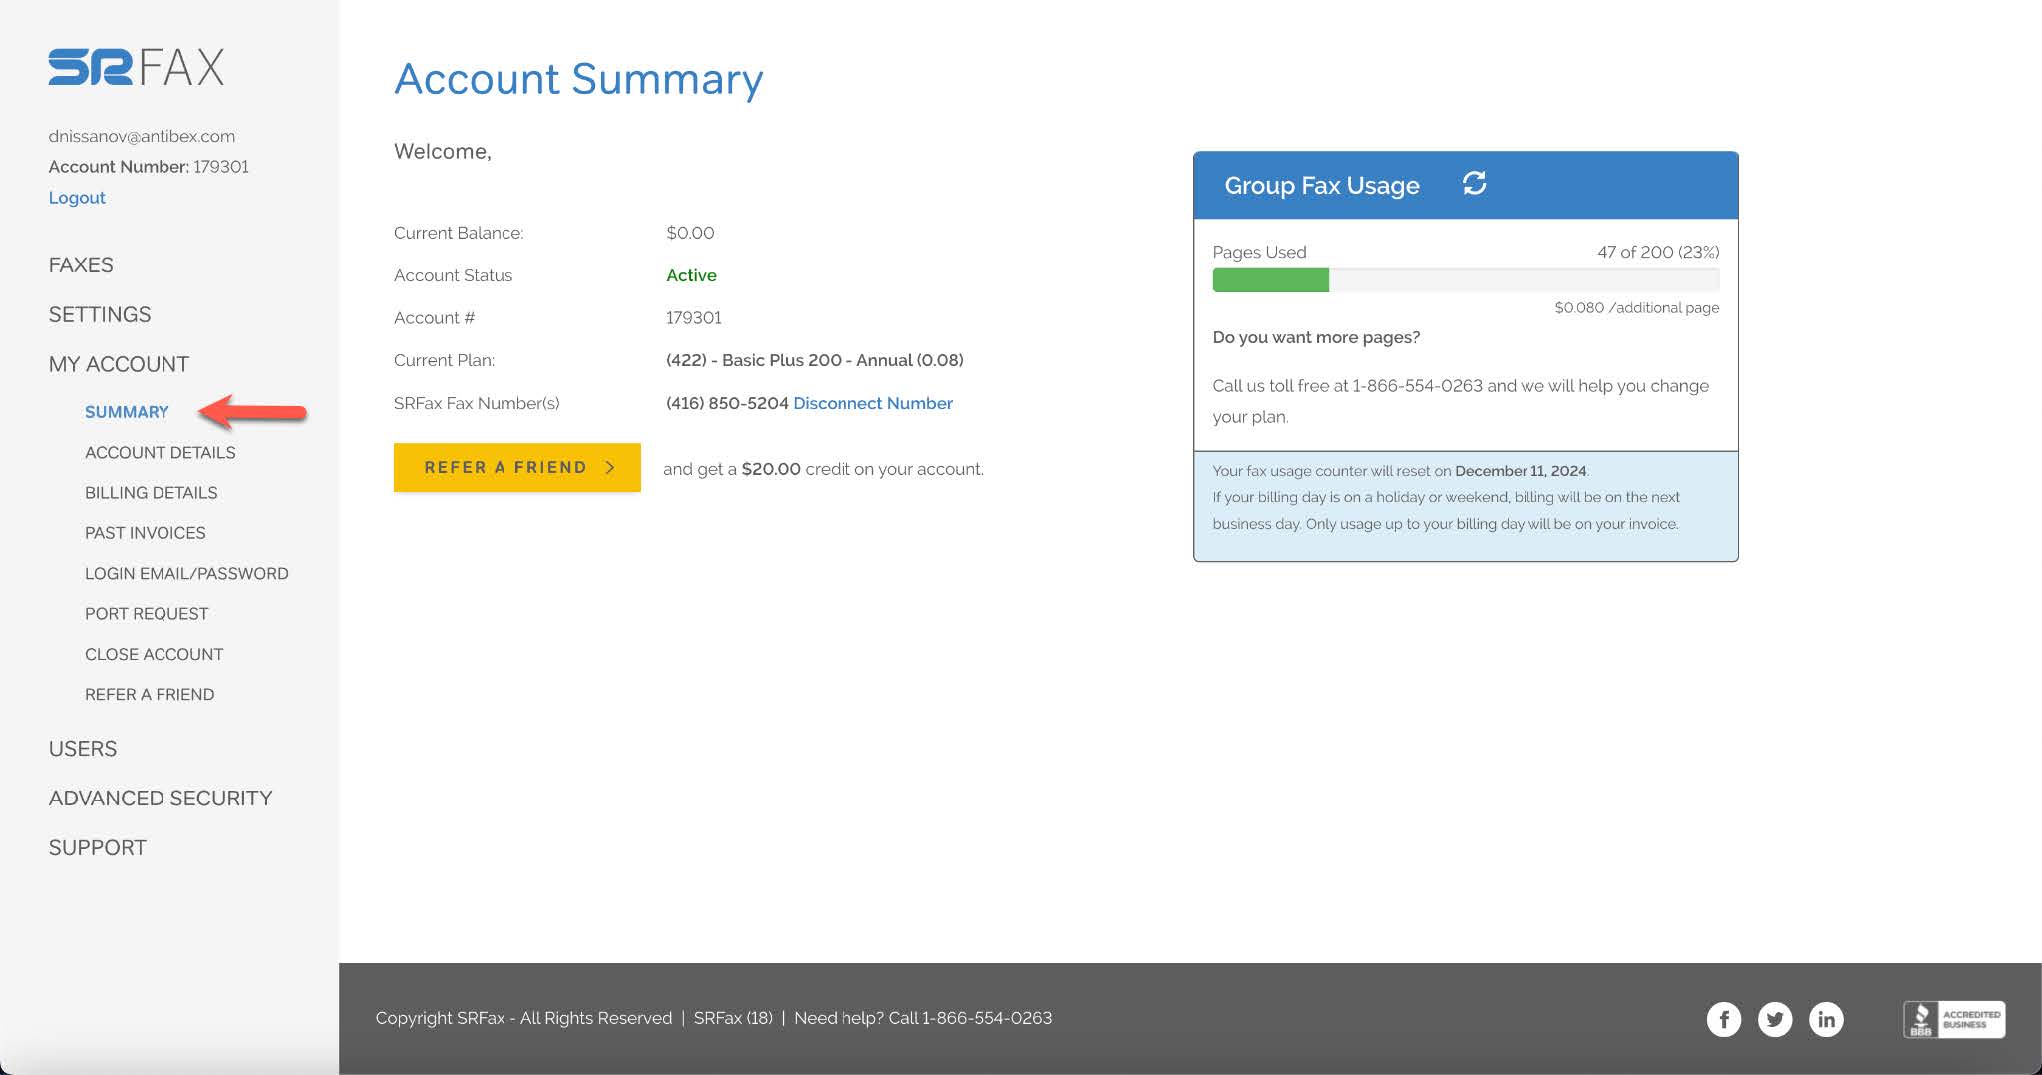The image size is (2042, 1075).
Task: Log out of the account
Action: (77, 197)
